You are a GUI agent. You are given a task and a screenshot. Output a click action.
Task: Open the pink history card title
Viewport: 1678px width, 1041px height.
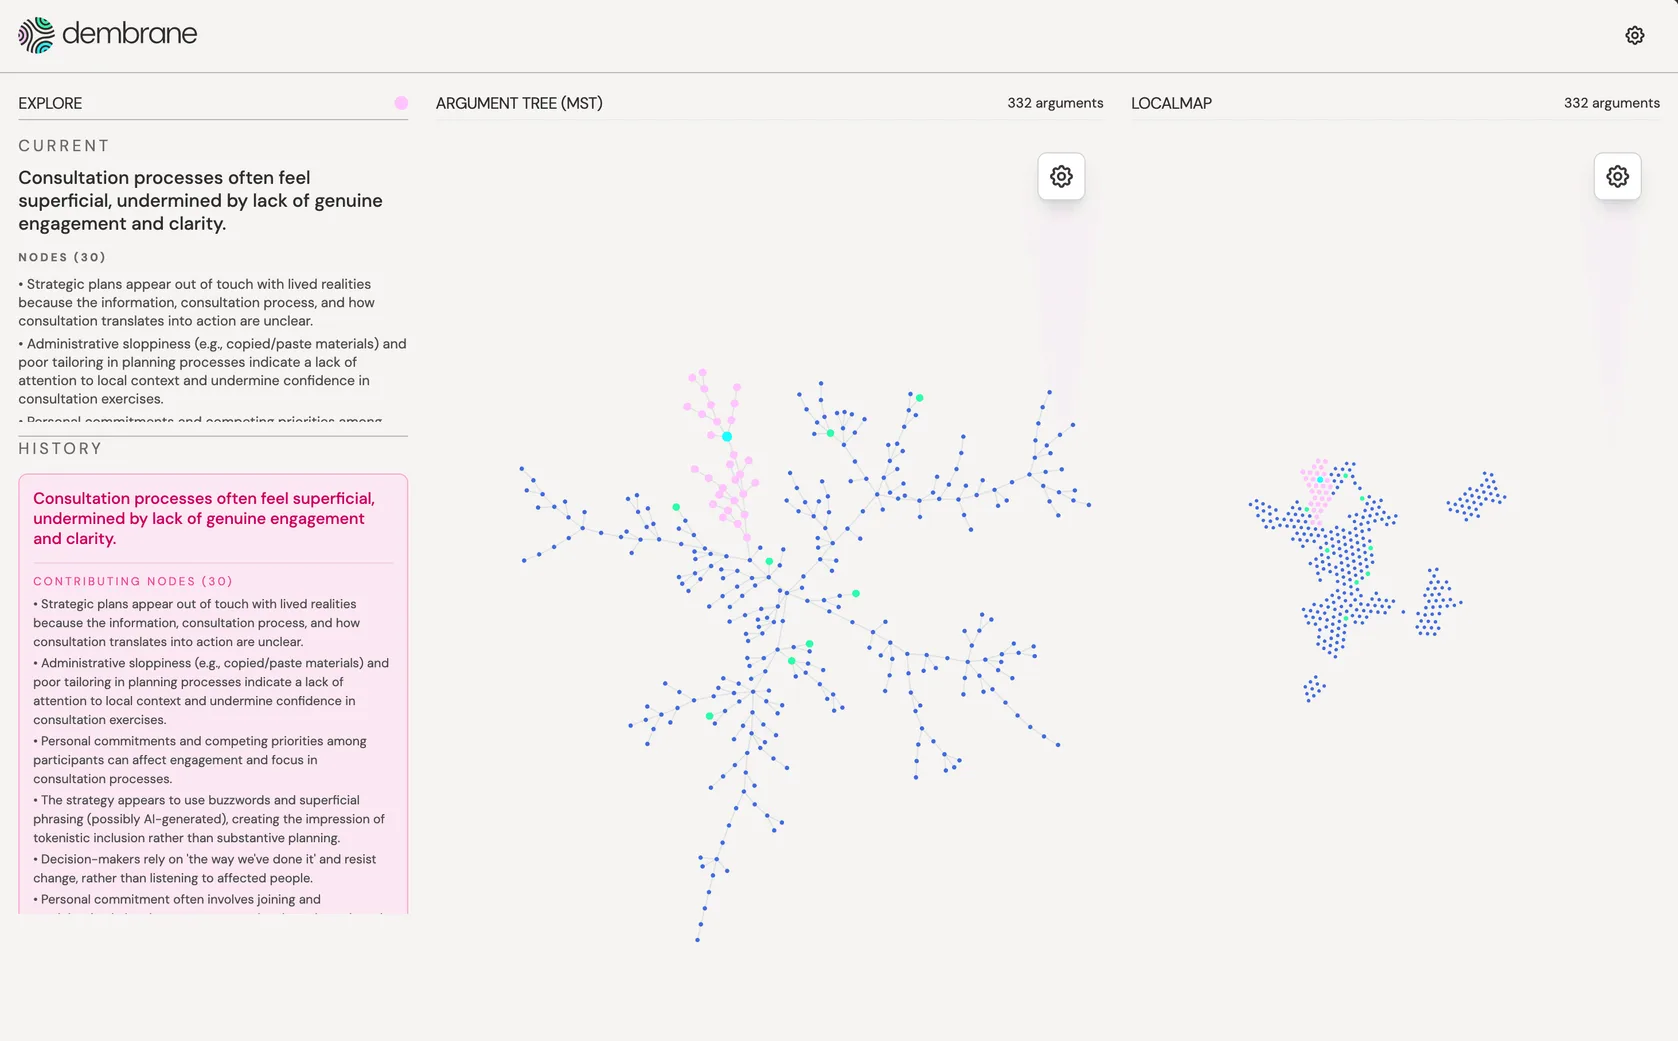coord(204,518)
